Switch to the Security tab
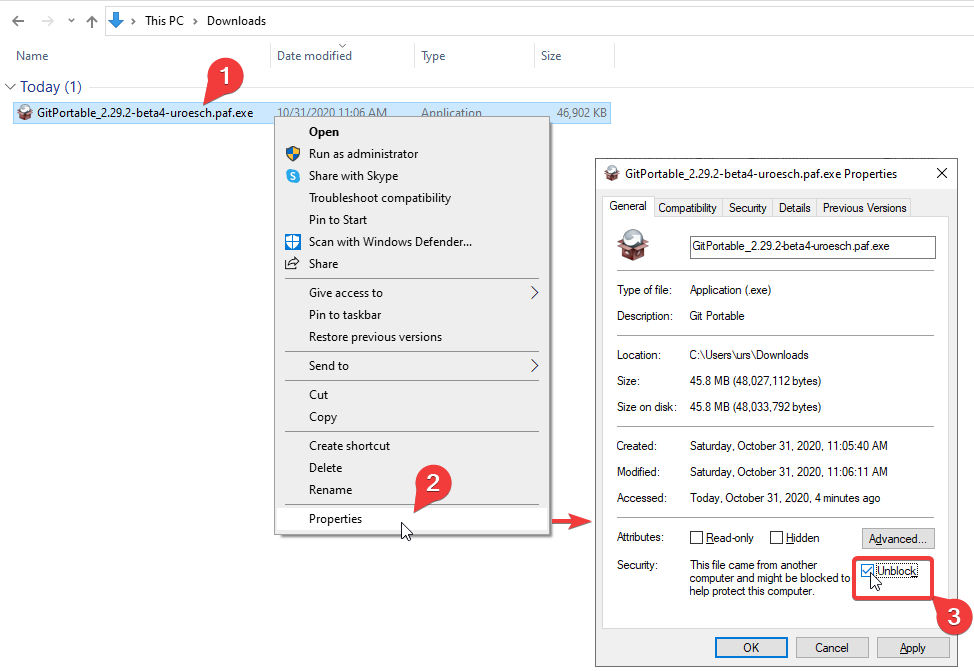This screenshot has width=974, height=671. pos(747,208)
